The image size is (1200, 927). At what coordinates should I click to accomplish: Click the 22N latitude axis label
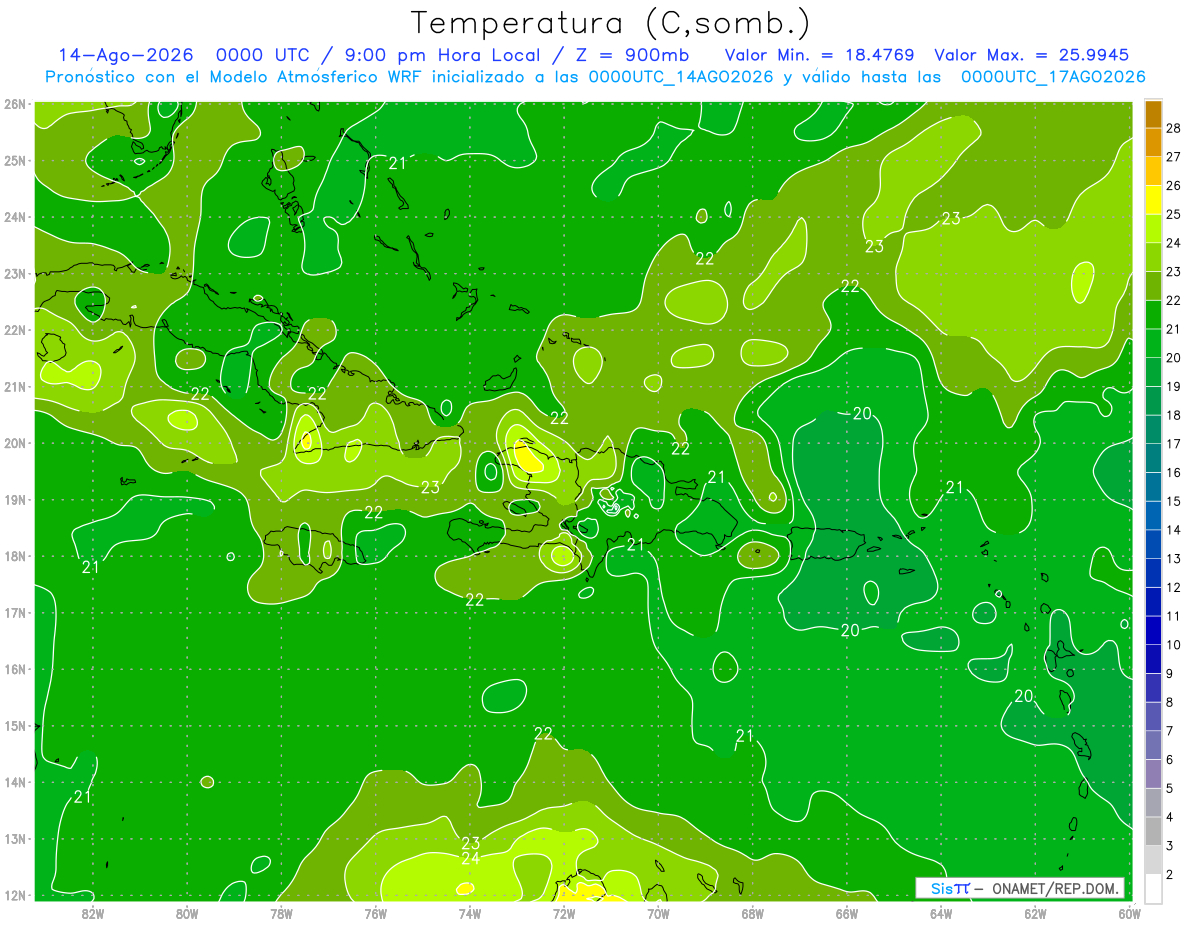pos(15,330)
